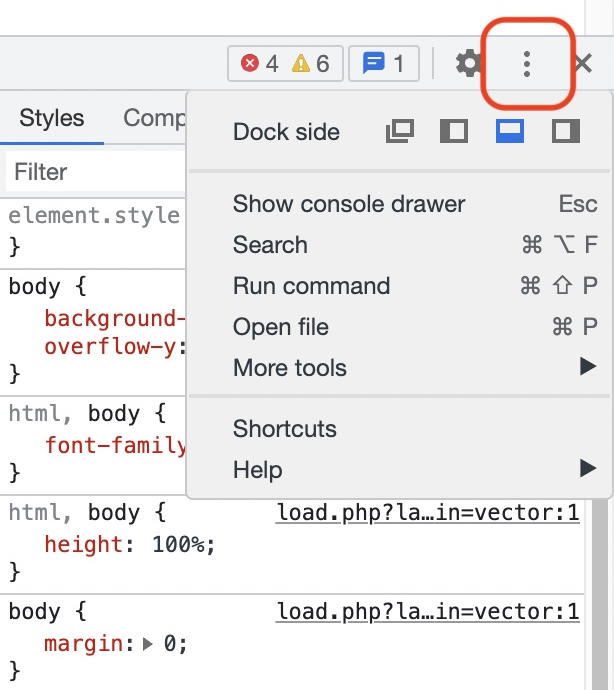Expand the More tools submenu

tap(400, 367)
